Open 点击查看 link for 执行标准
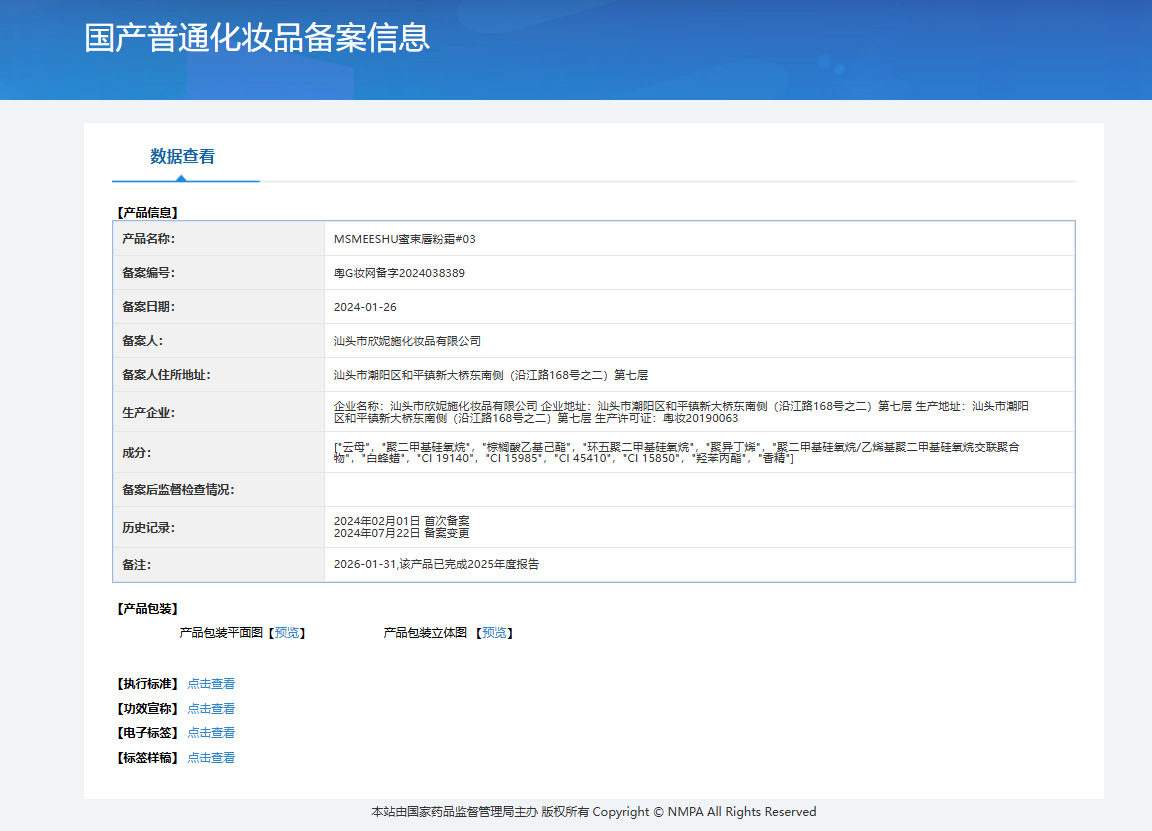This screenshot has width=1152, height=831. click(211, 683)
